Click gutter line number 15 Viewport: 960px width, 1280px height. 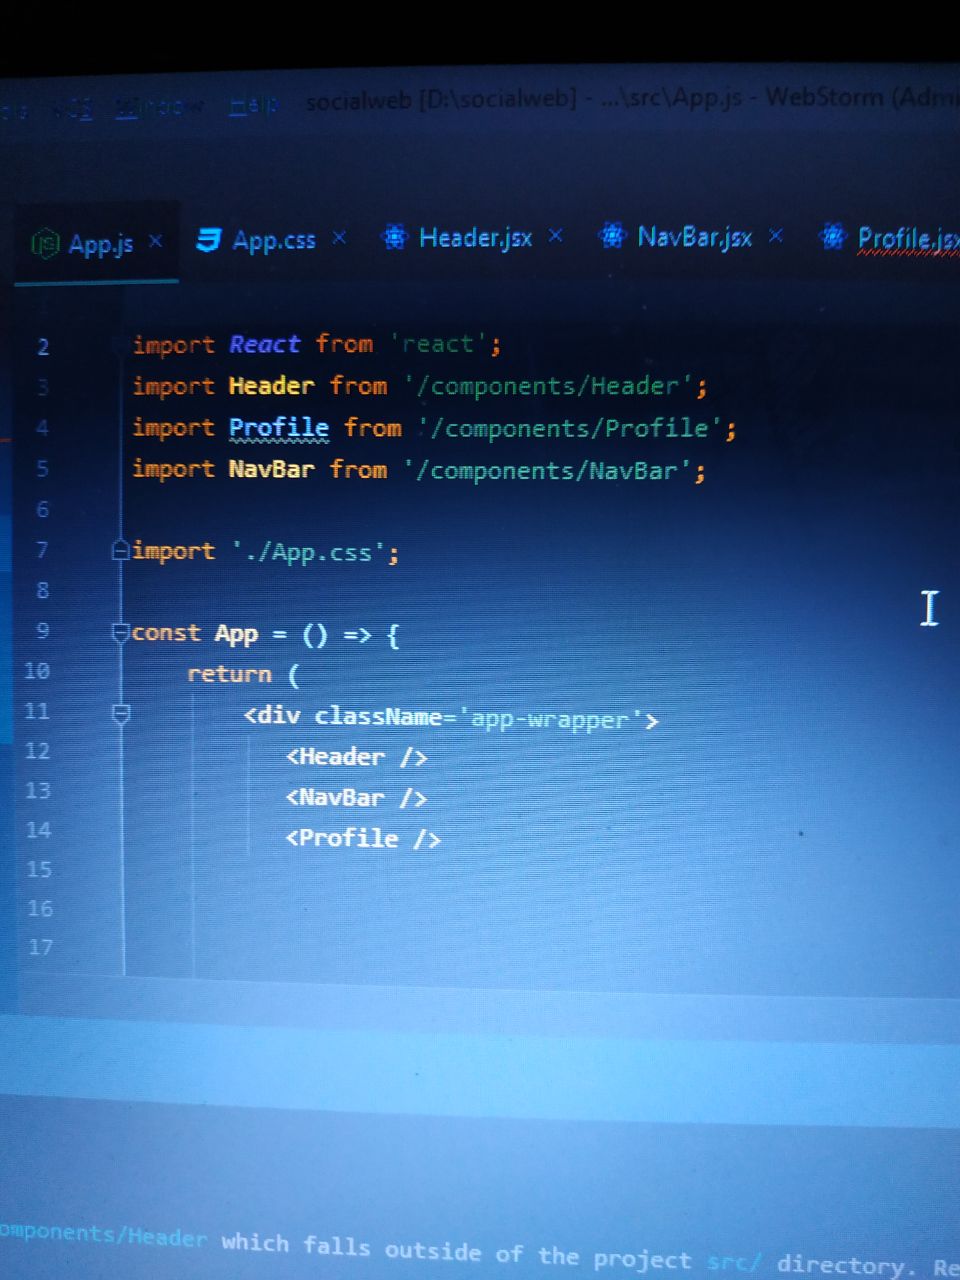click(39, 869)
